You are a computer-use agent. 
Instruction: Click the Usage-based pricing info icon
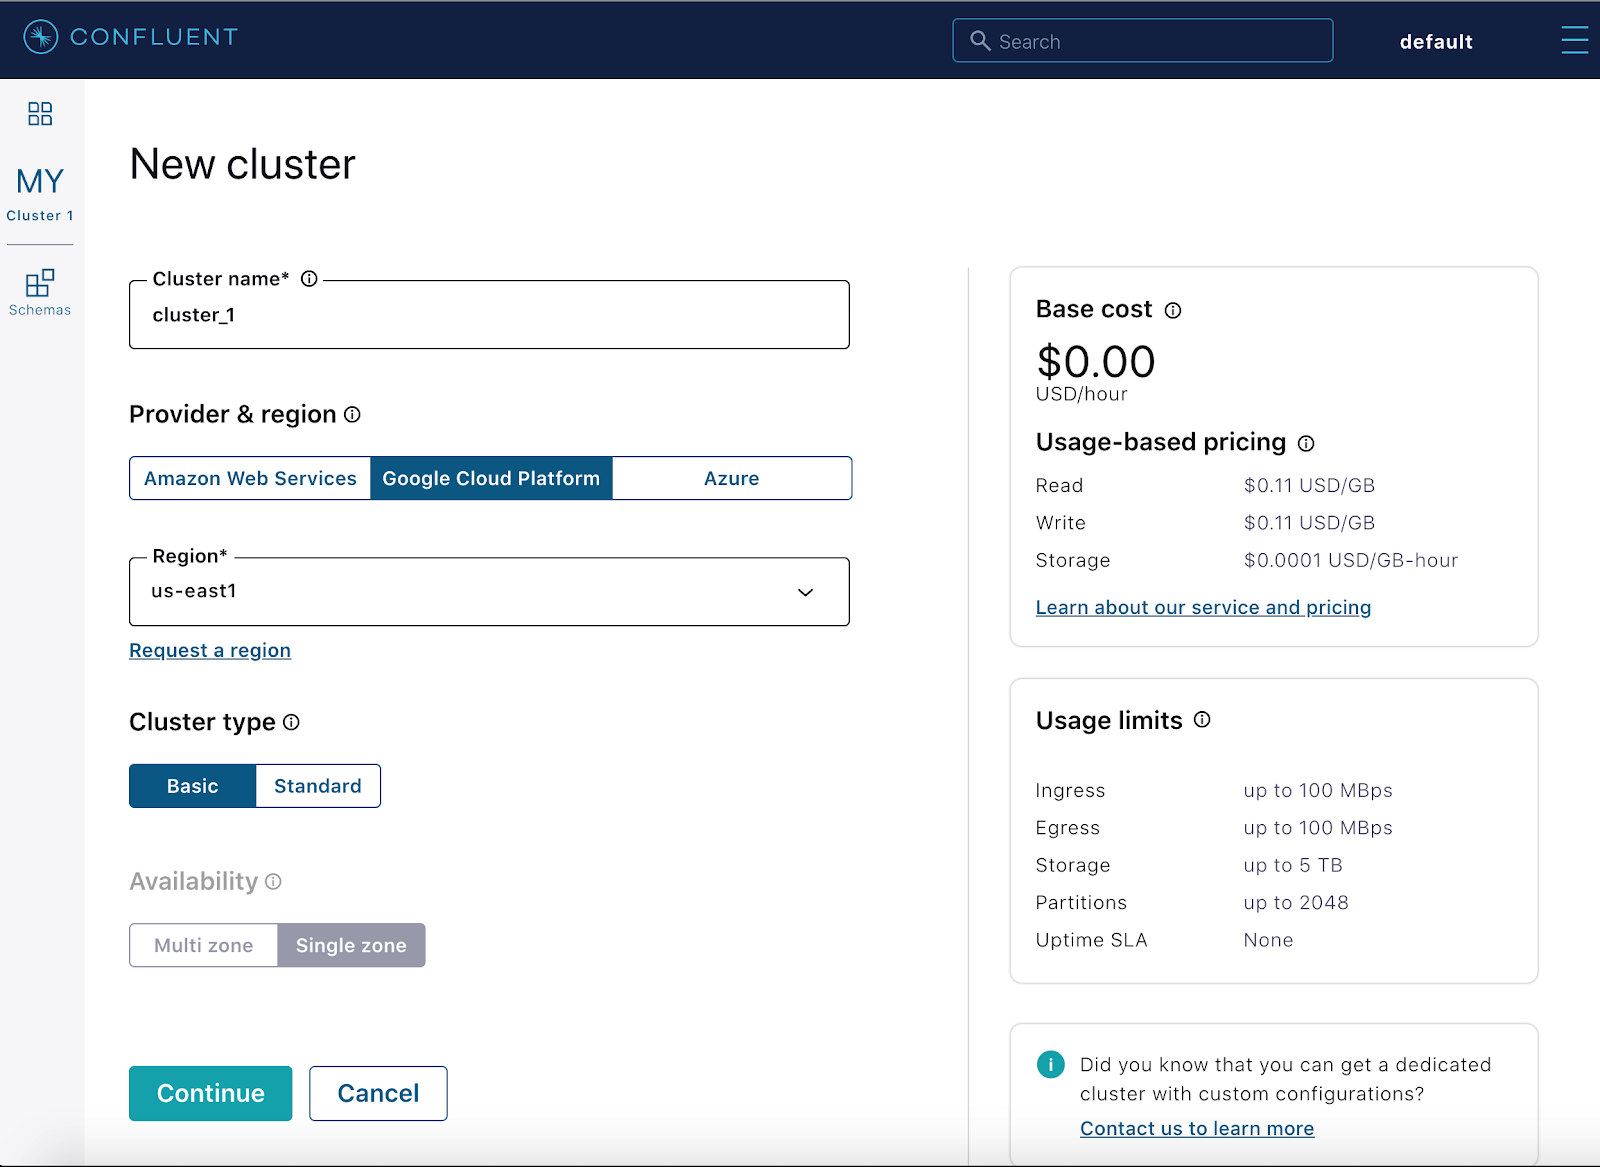pos(1308,443)
